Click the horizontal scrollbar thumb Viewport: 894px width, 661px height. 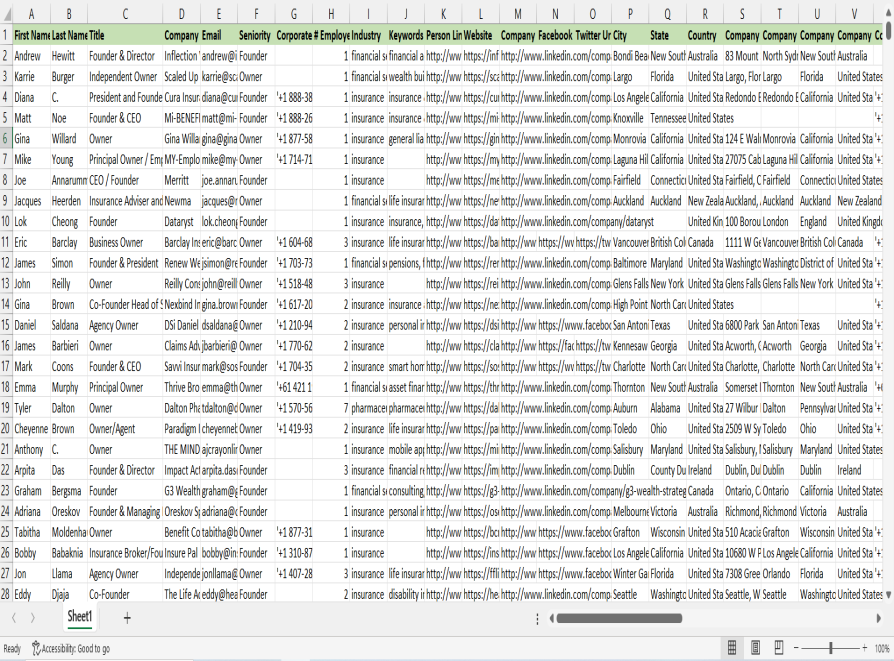coord(619,618)
